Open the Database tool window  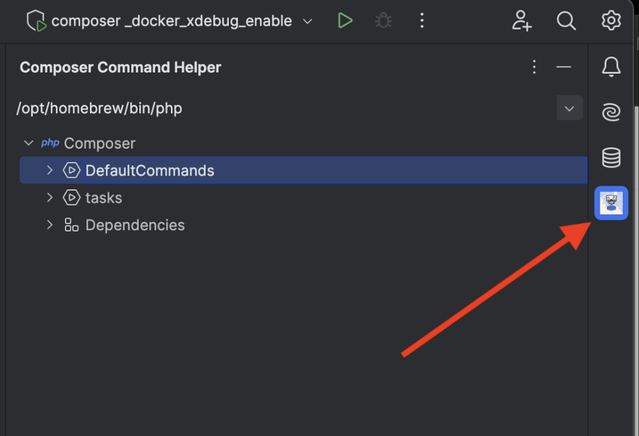(x=611, y=157)
